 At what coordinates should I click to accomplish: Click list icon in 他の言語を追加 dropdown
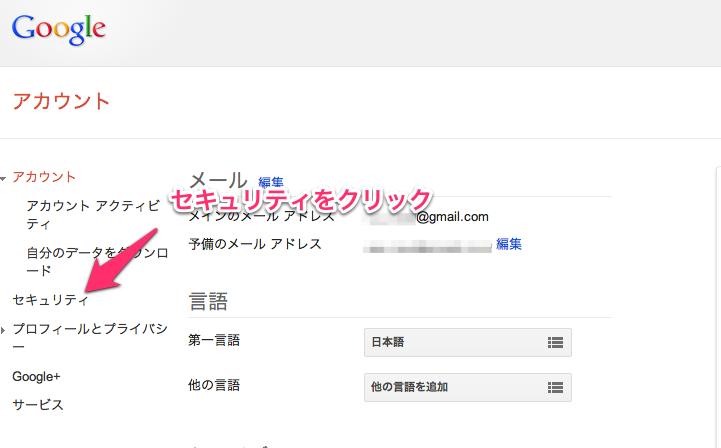[x=555, y=387]
